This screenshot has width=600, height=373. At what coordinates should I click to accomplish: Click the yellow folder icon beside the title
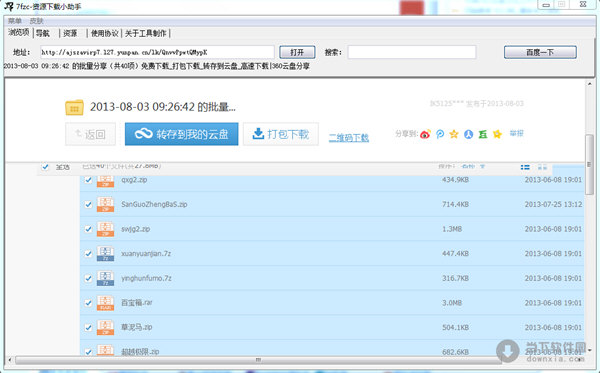point(74,107)
